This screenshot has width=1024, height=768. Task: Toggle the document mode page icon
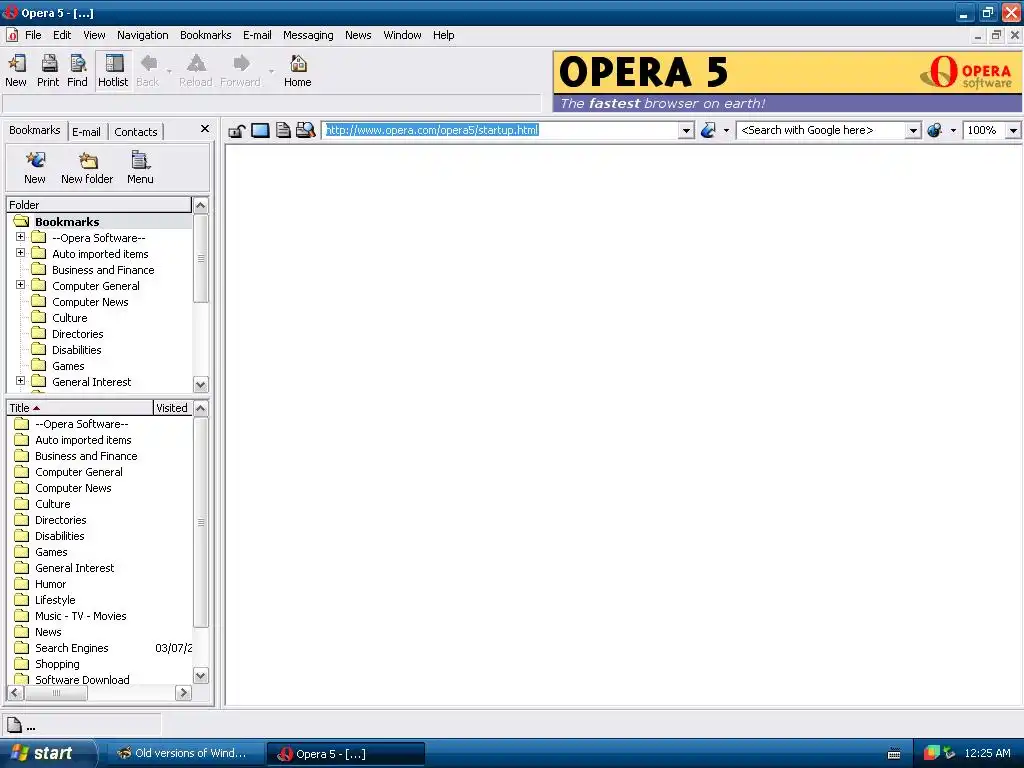[283, 131]
